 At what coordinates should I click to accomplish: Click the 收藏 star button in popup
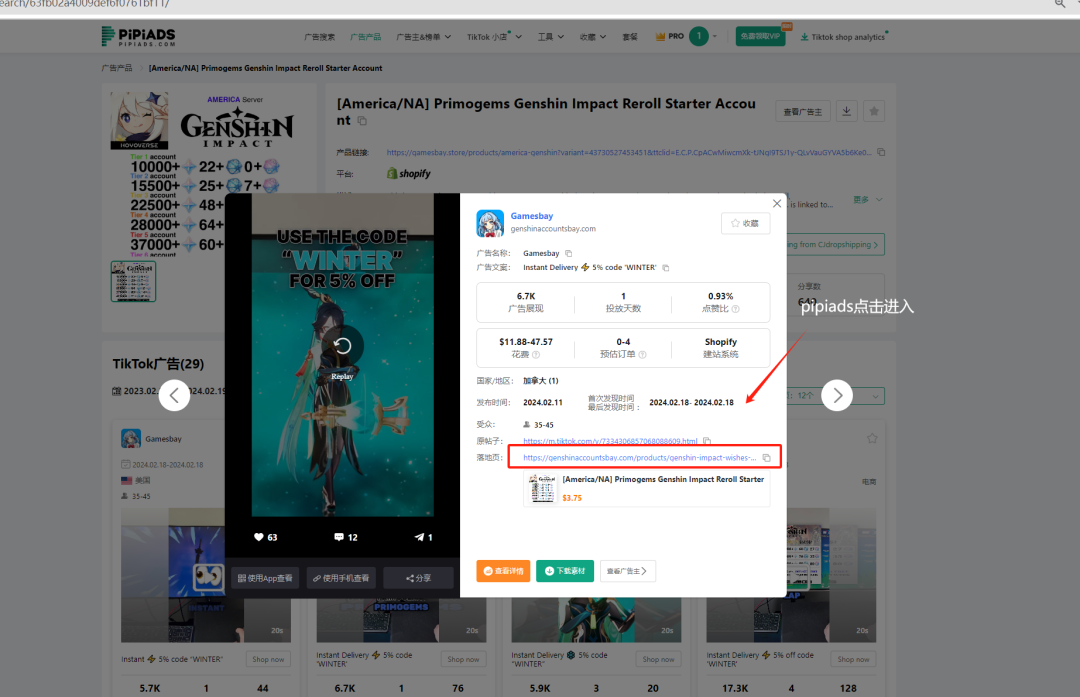point(745,223)
